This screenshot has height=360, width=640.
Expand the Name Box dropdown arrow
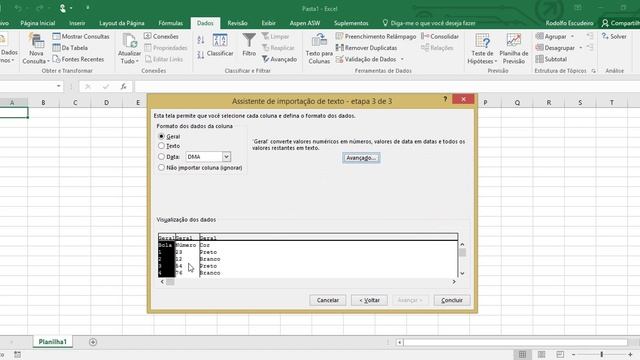click(x=59, y=87)
